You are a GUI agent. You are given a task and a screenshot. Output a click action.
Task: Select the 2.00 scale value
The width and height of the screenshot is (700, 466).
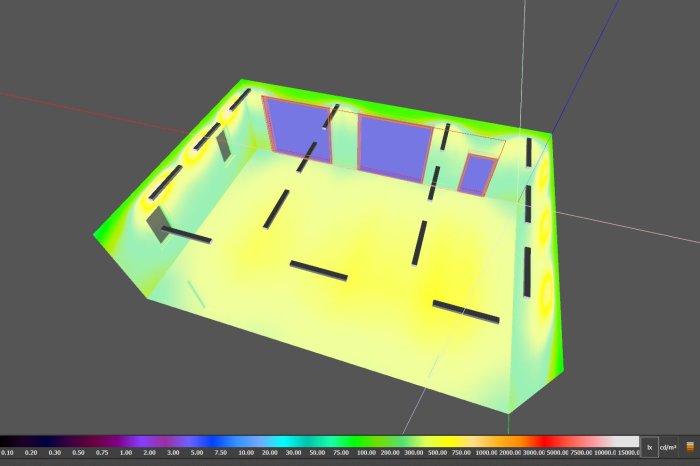150,453
